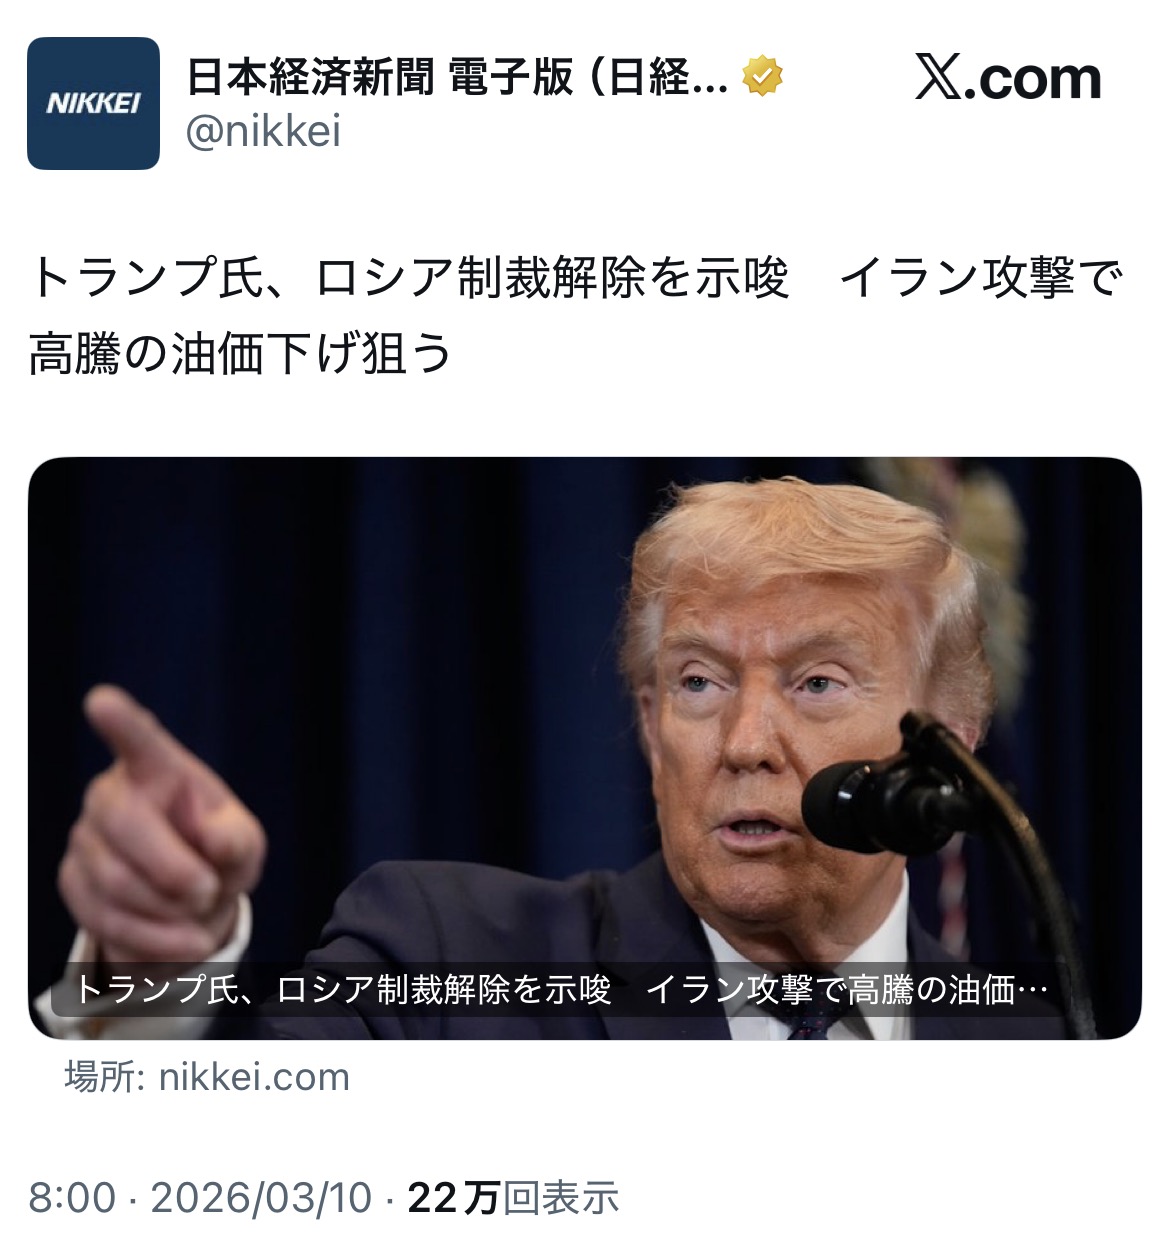
Task: Open the @nikkei handle
Action: coord(264,132)
